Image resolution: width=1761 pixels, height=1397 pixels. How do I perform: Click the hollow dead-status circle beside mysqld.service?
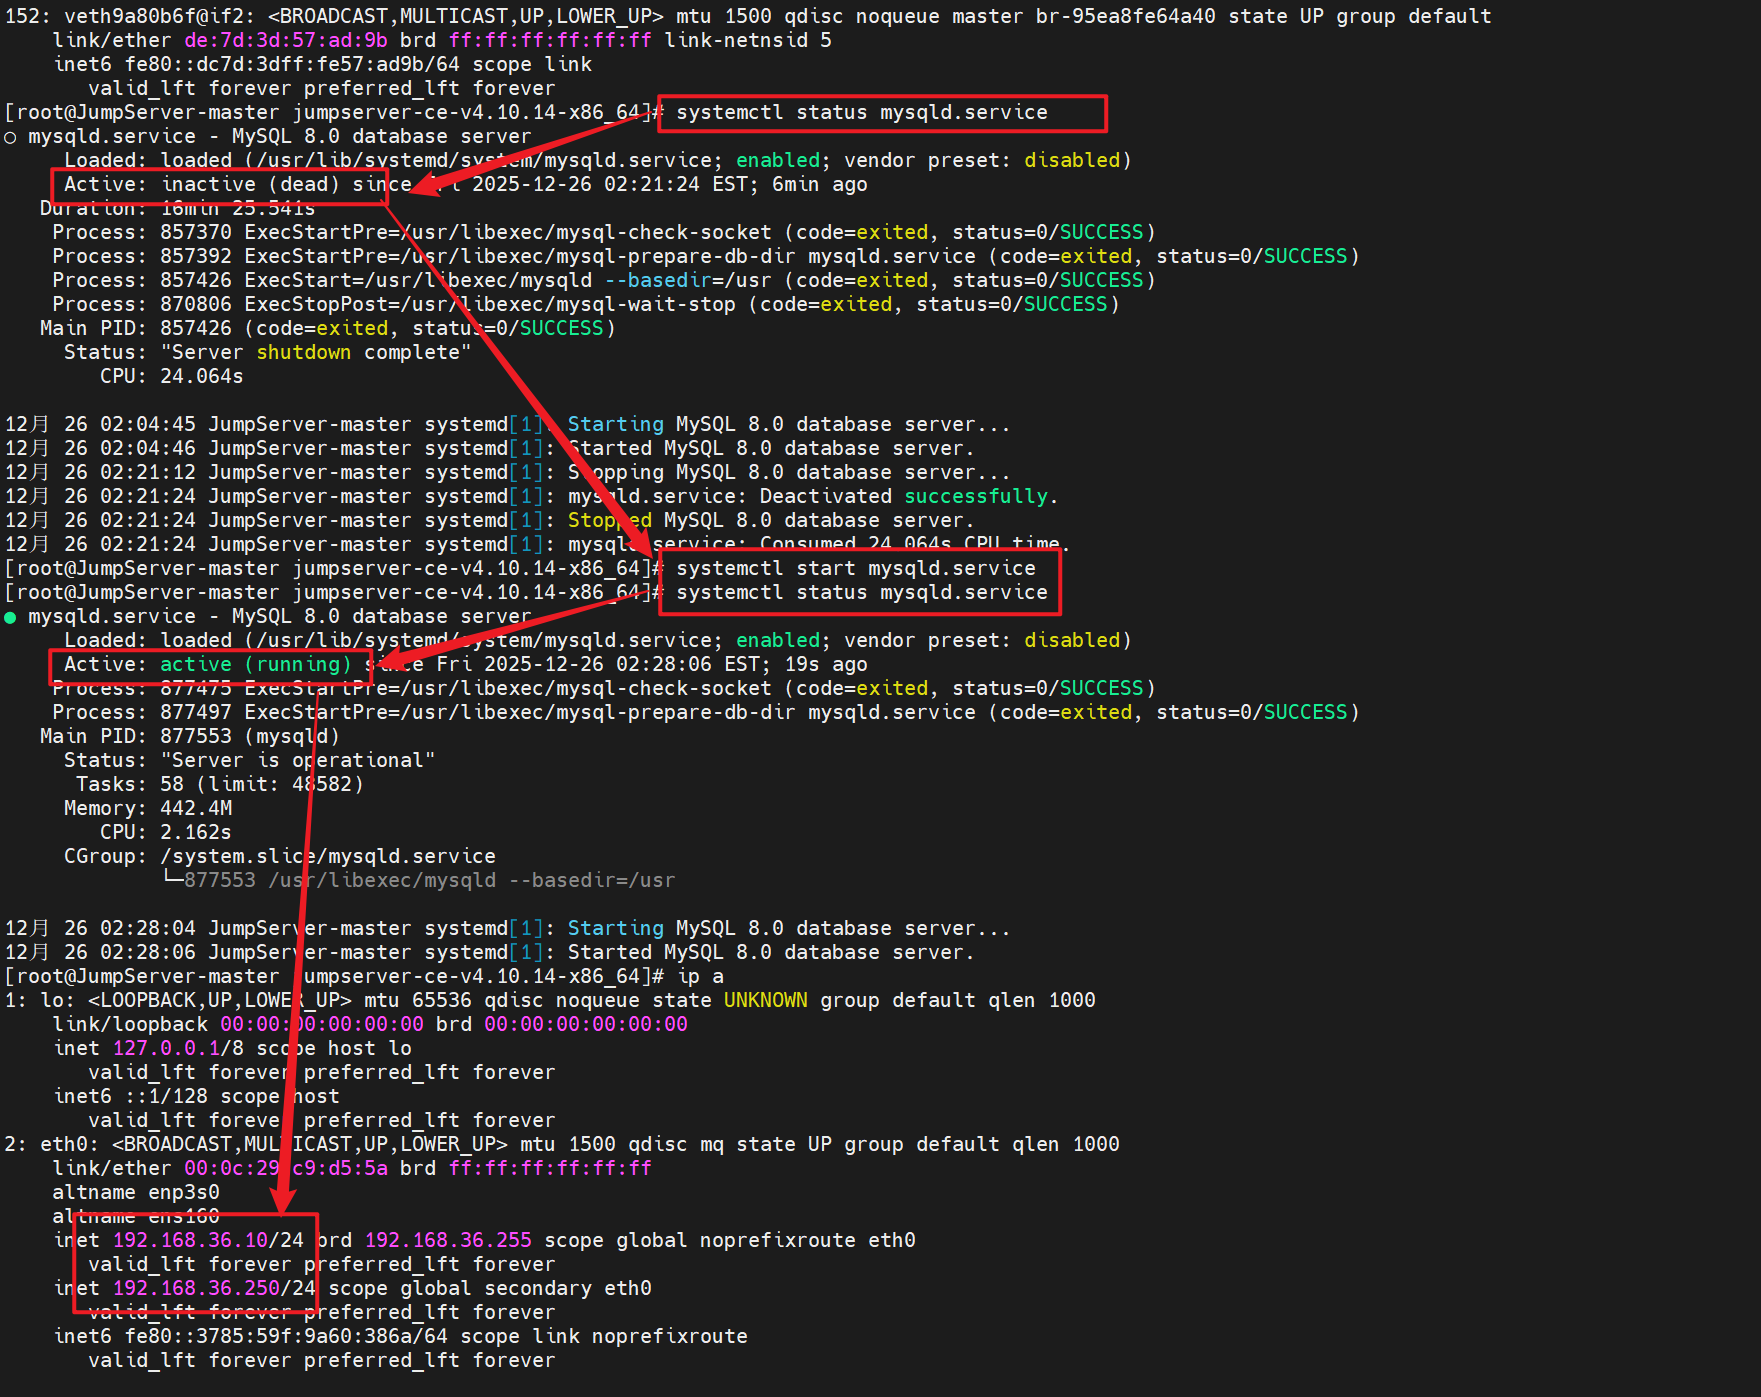coord(11,137)
